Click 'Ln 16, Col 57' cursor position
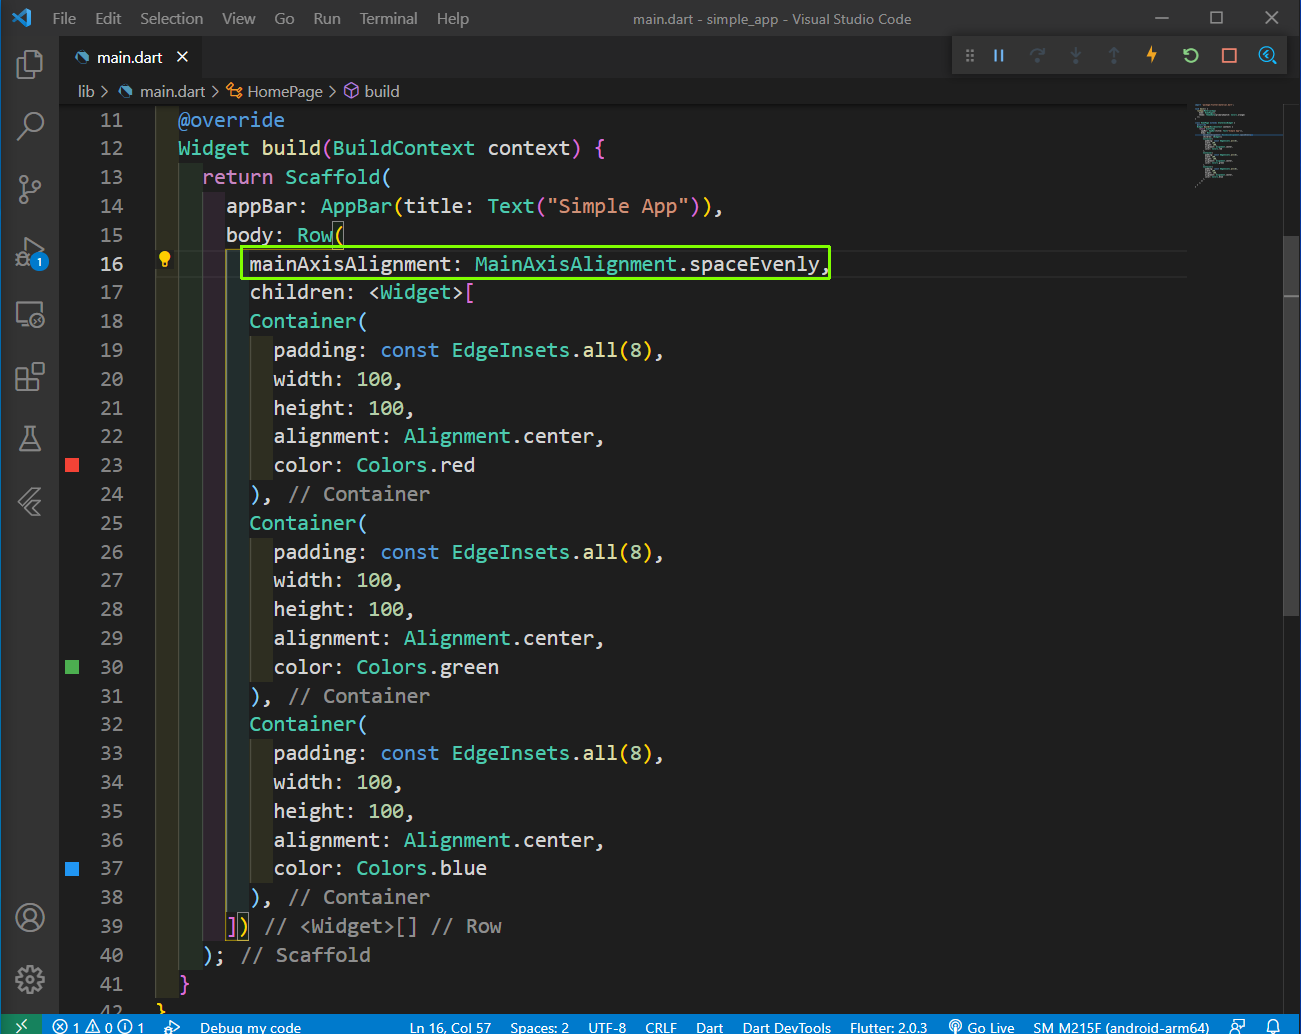Image resolution: width=1301 pixels, height=1034 pixels. [x=450, y=1027]
